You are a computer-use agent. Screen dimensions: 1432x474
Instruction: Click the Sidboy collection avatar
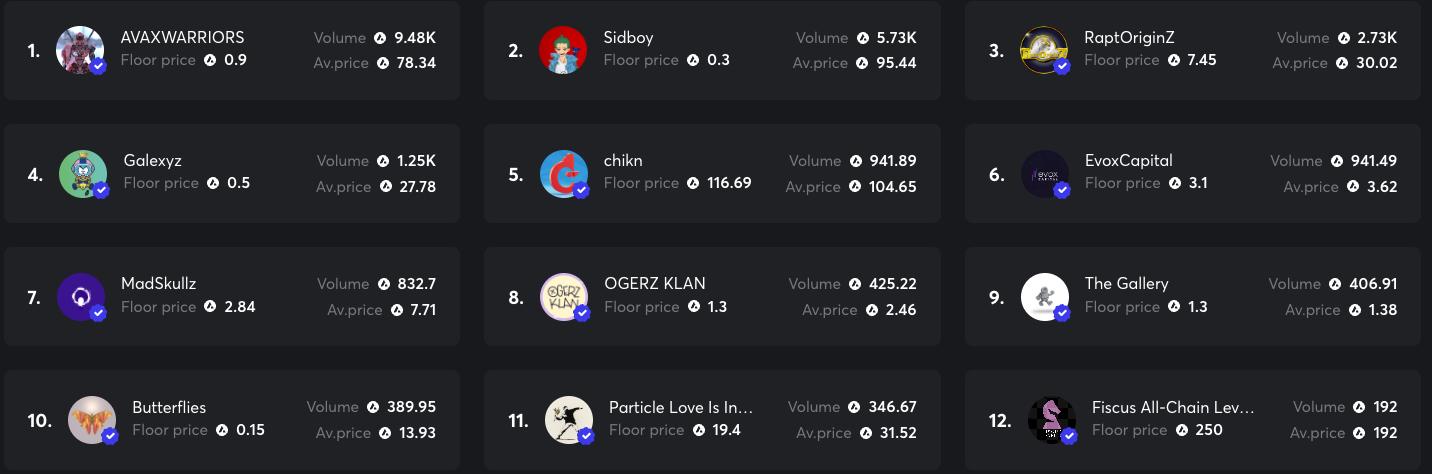pos(562,50)
